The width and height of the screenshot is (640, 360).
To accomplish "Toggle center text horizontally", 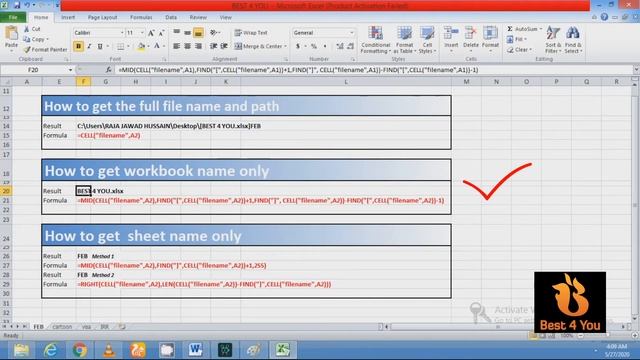I will (x=187, y=46).
